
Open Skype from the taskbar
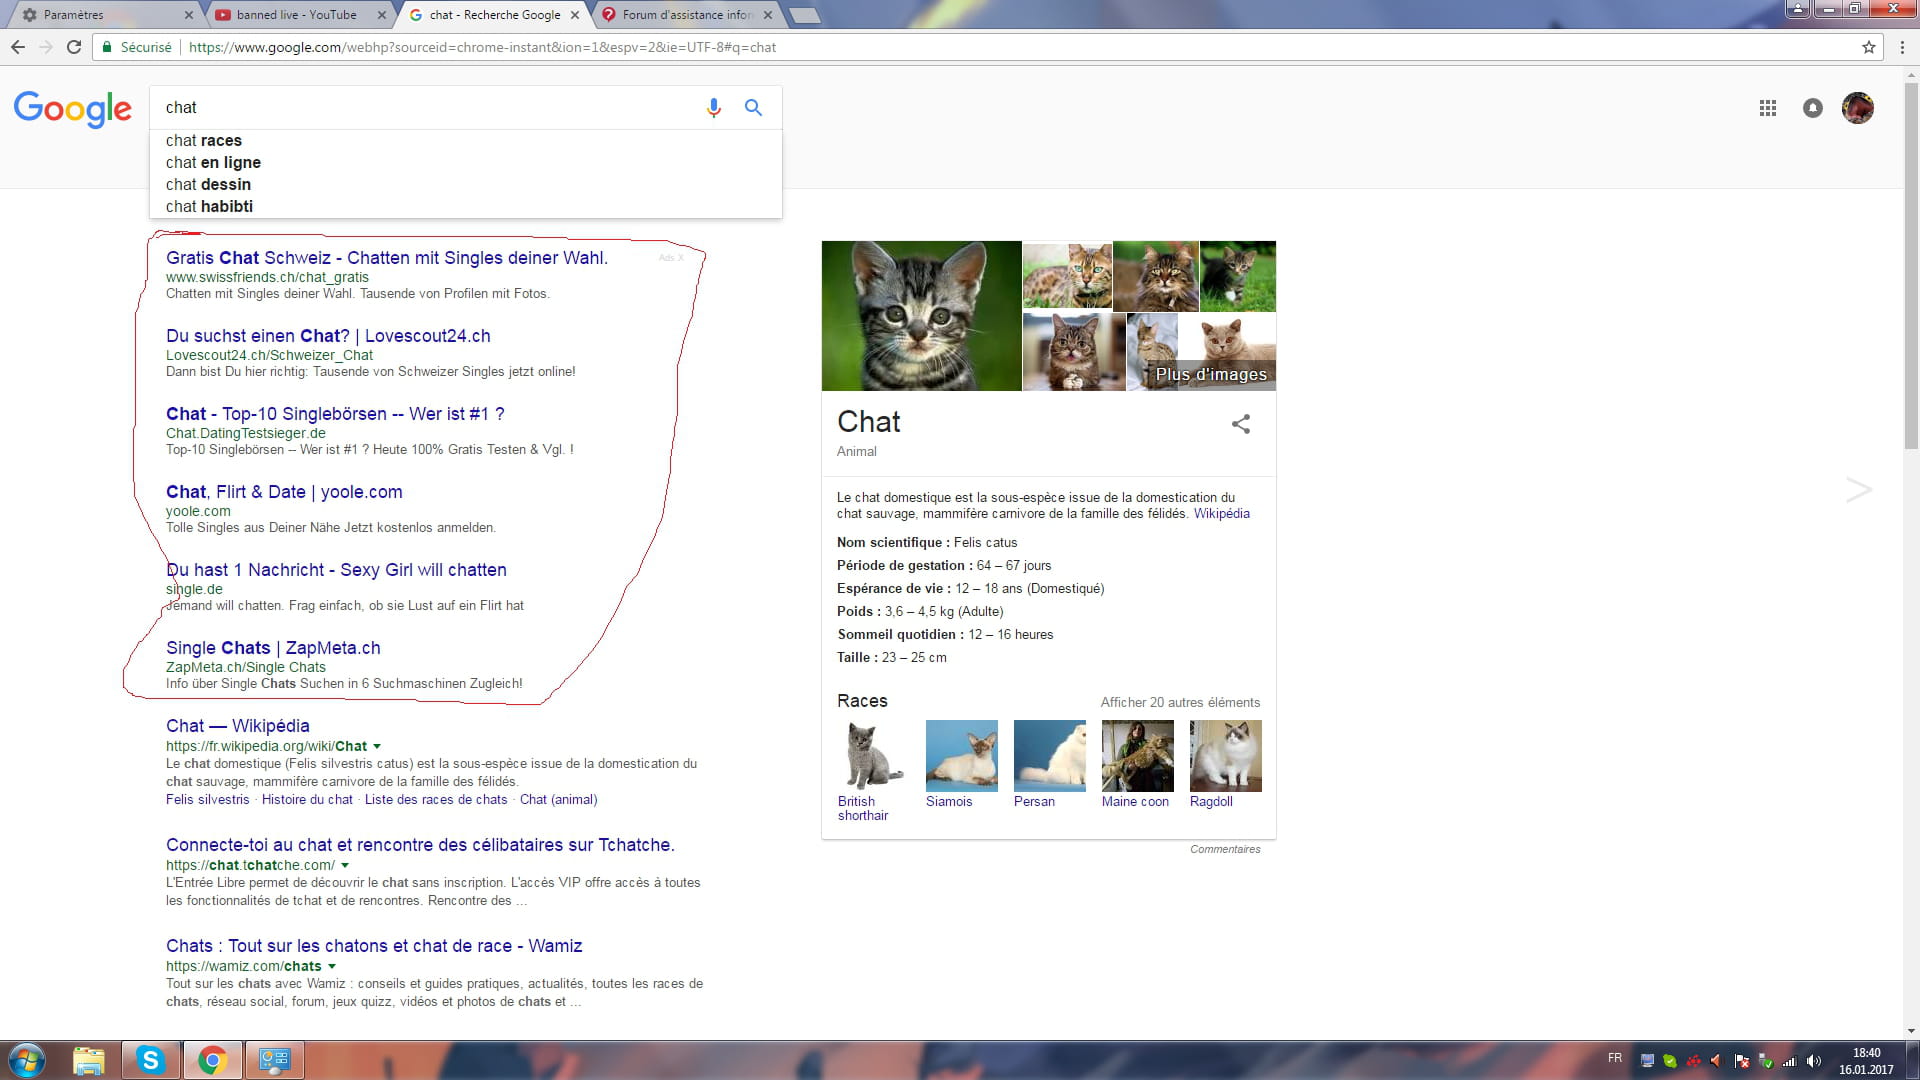pyautogui.click(x=150, y=1060)
